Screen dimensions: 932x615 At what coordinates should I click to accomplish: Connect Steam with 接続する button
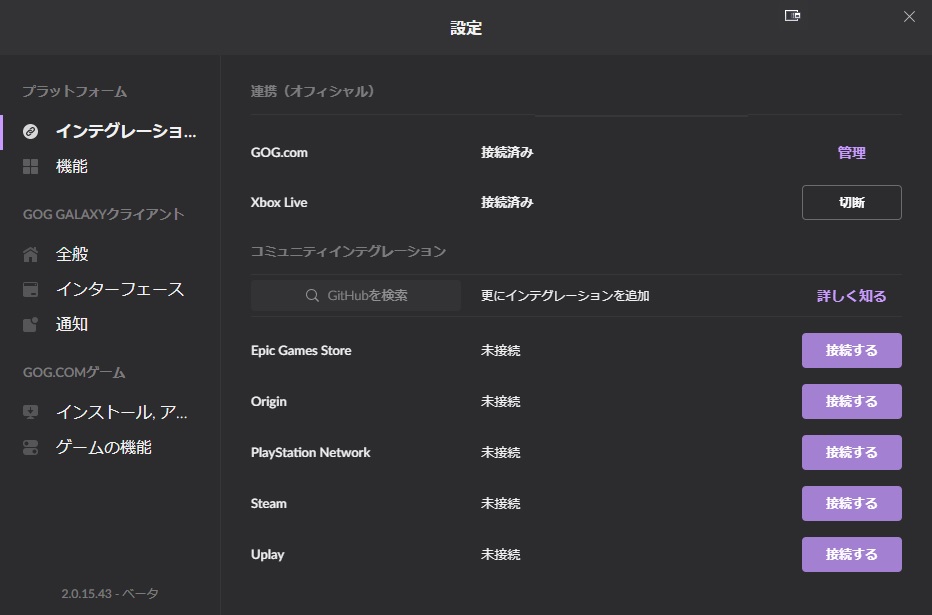click(x=852, y=504)
